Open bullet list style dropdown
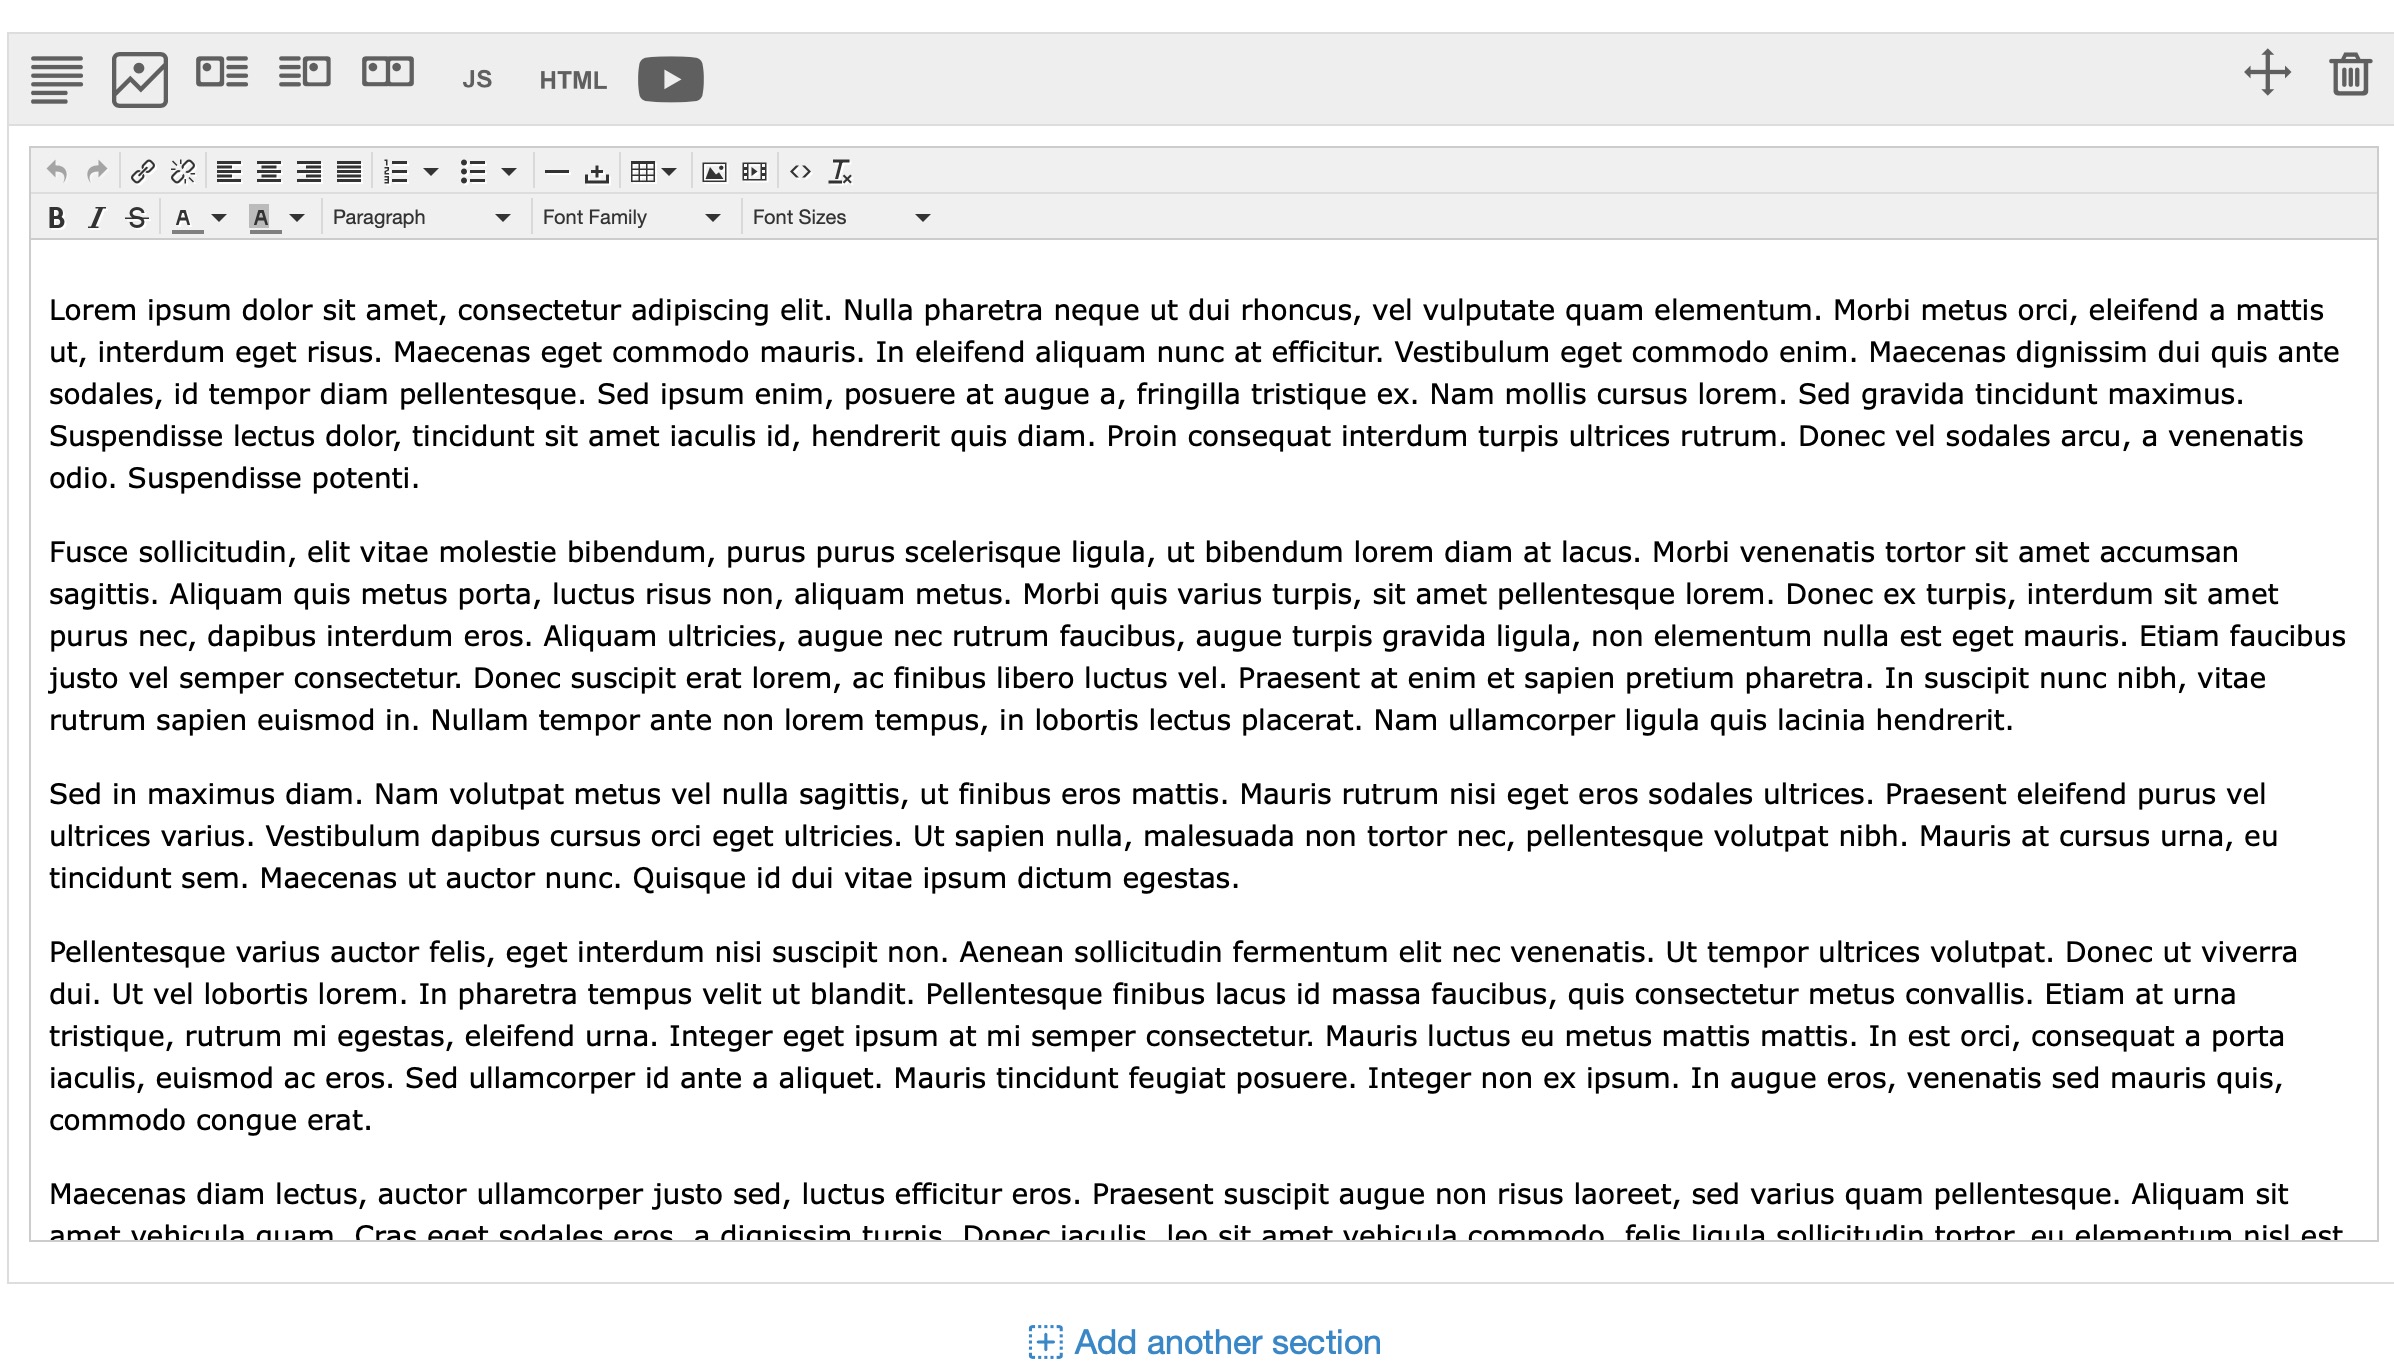The height and width of the screenshot is (1366, 2394). pyautogui.click(x=509, y=172)
